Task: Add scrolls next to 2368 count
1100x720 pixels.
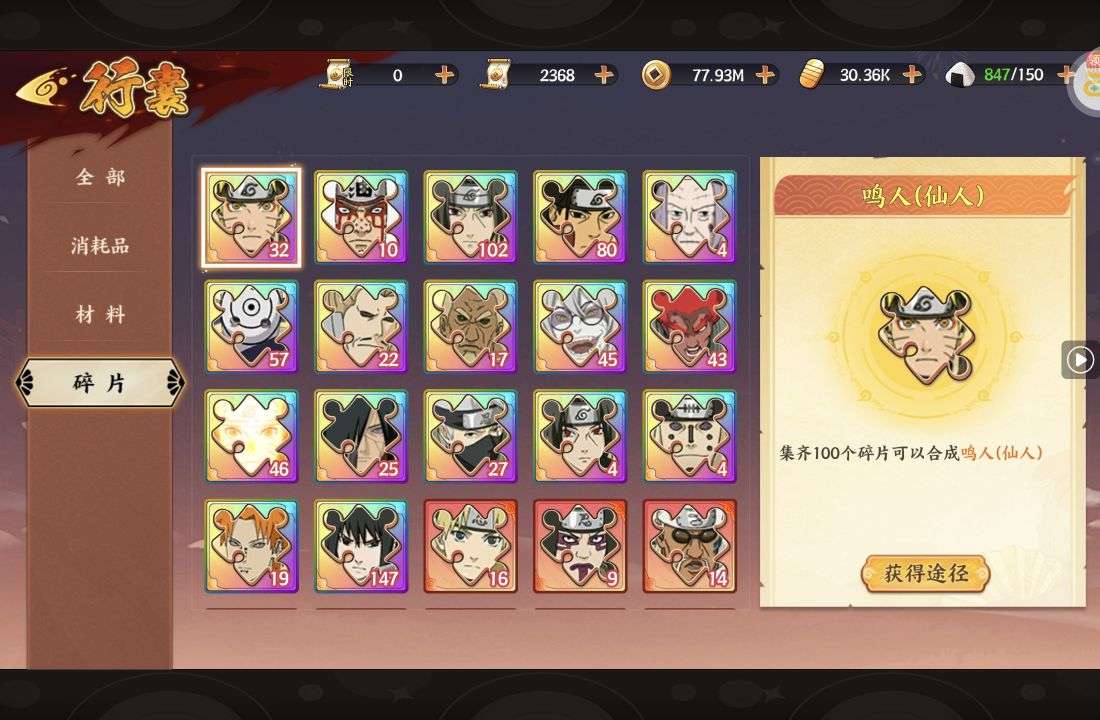Action: (x=603, y=74)
